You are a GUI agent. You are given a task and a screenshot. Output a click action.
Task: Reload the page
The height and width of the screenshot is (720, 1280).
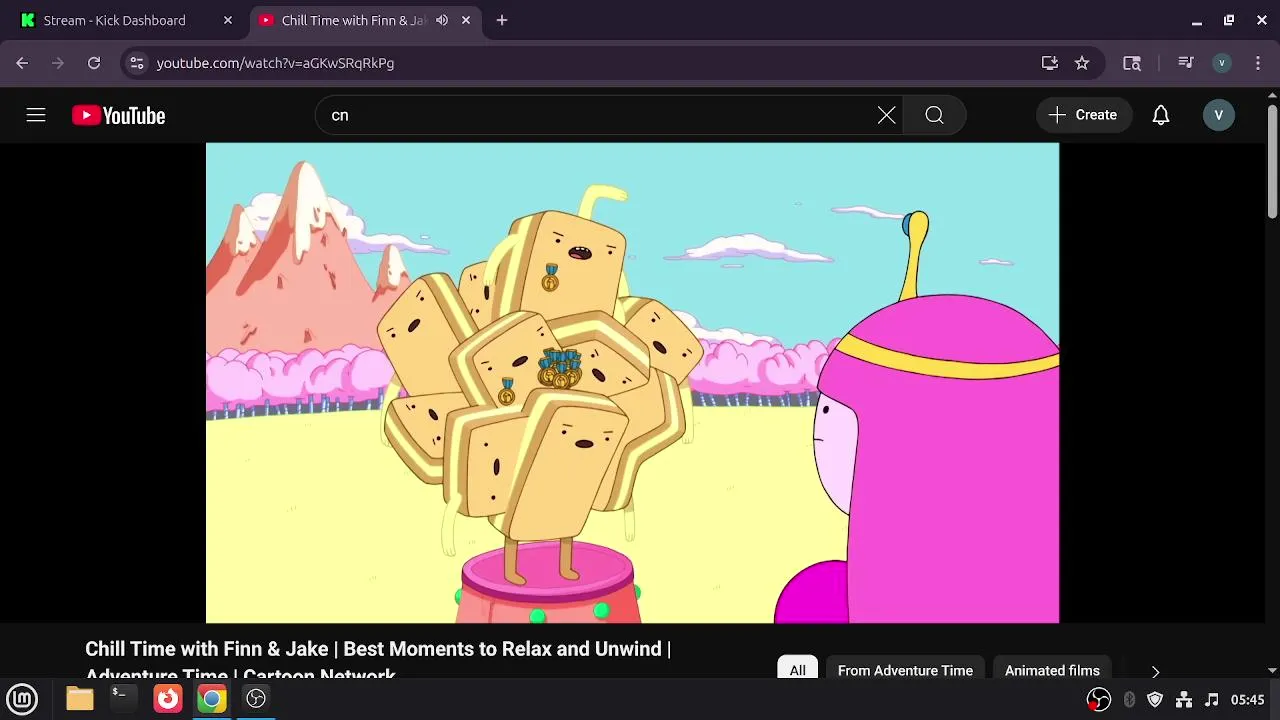coord(94,63)
